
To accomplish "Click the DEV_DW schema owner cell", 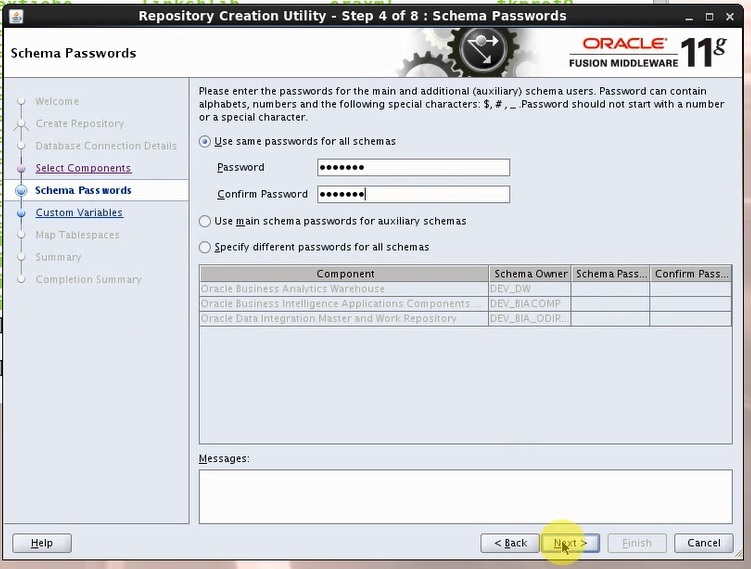I will (x=530, y=289).
